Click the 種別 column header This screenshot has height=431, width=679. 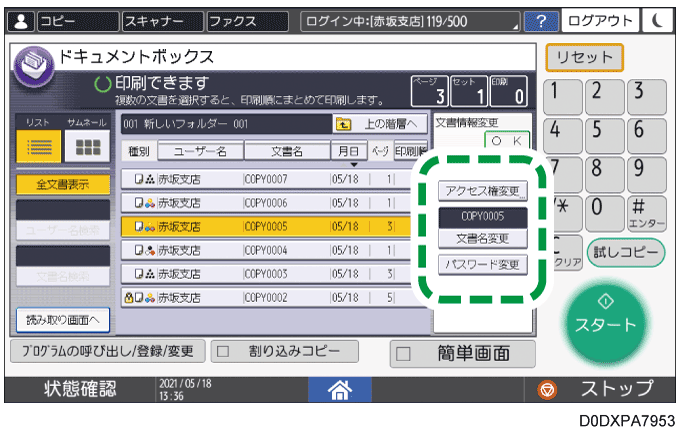coord(139,151)
